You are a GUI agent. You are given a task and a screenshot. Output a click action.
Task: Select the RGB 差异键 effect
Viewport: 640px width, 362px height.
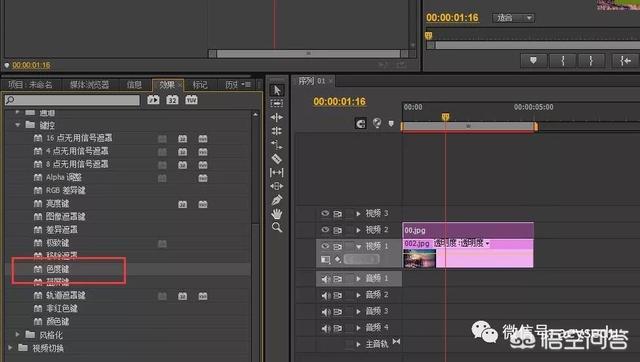pos(65,190)
